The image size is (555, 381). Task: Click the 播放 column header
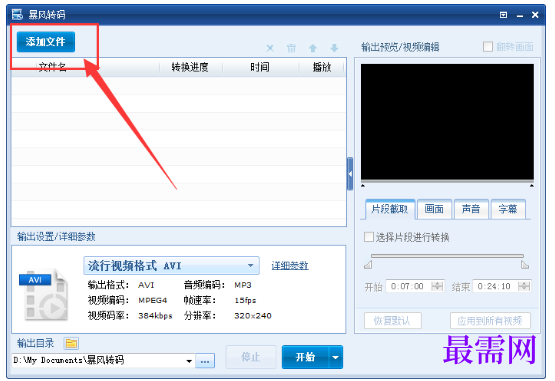point(322,67)
